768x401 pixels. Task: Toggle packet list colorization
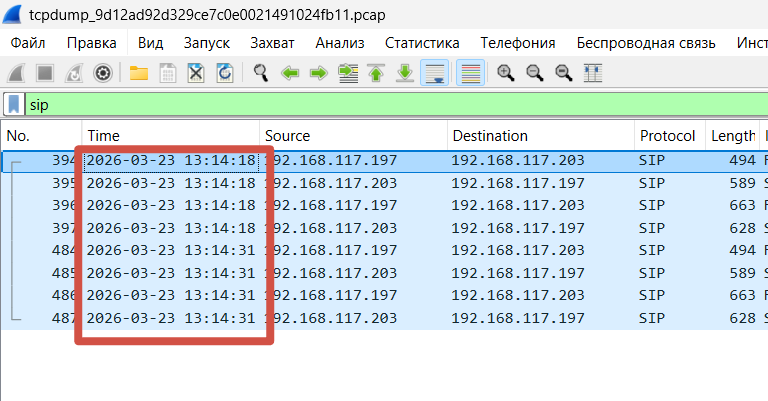470,73
